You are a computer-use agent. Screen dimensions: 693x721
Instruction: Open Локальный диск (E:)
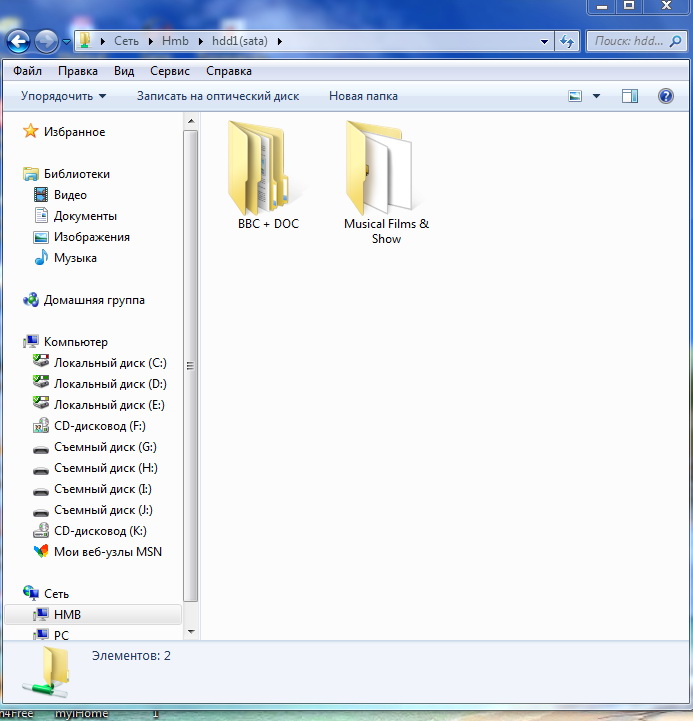click(x=109, y=405)
